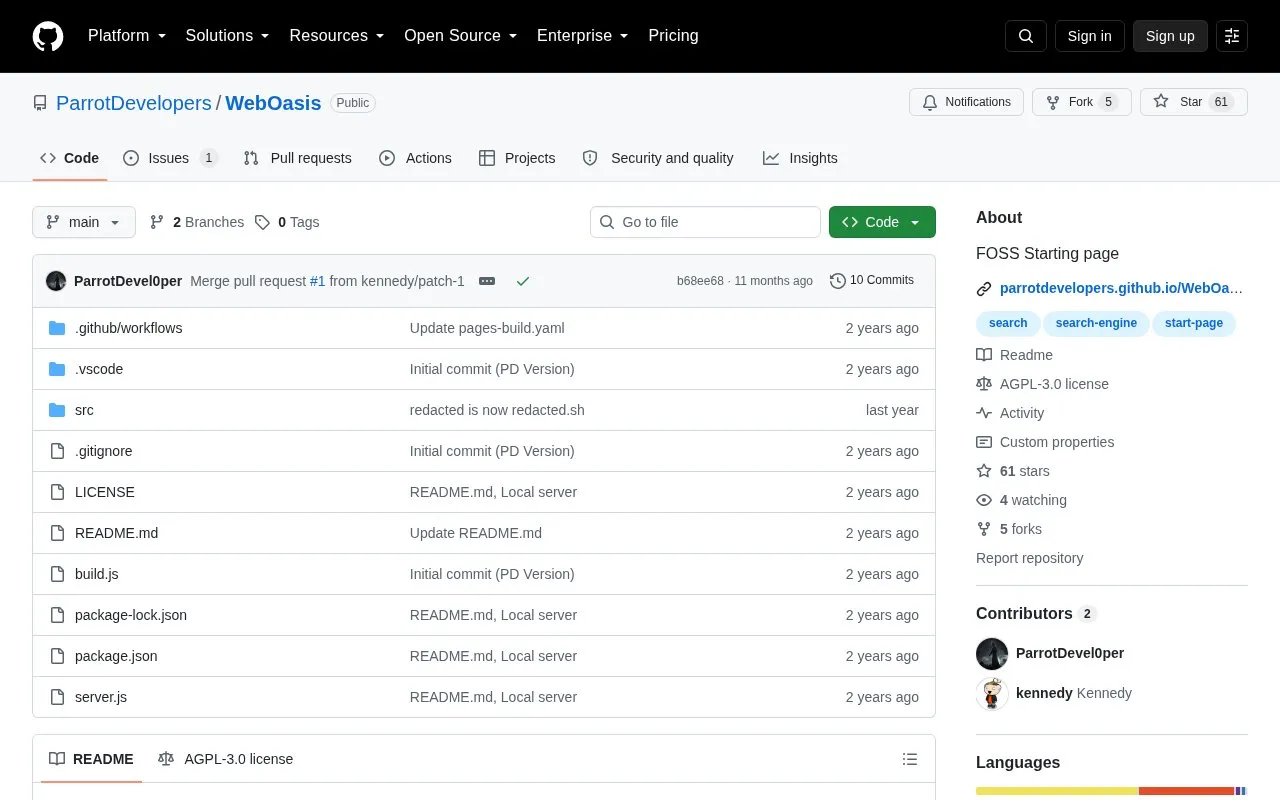Click the start-page topic tag

1194,323
